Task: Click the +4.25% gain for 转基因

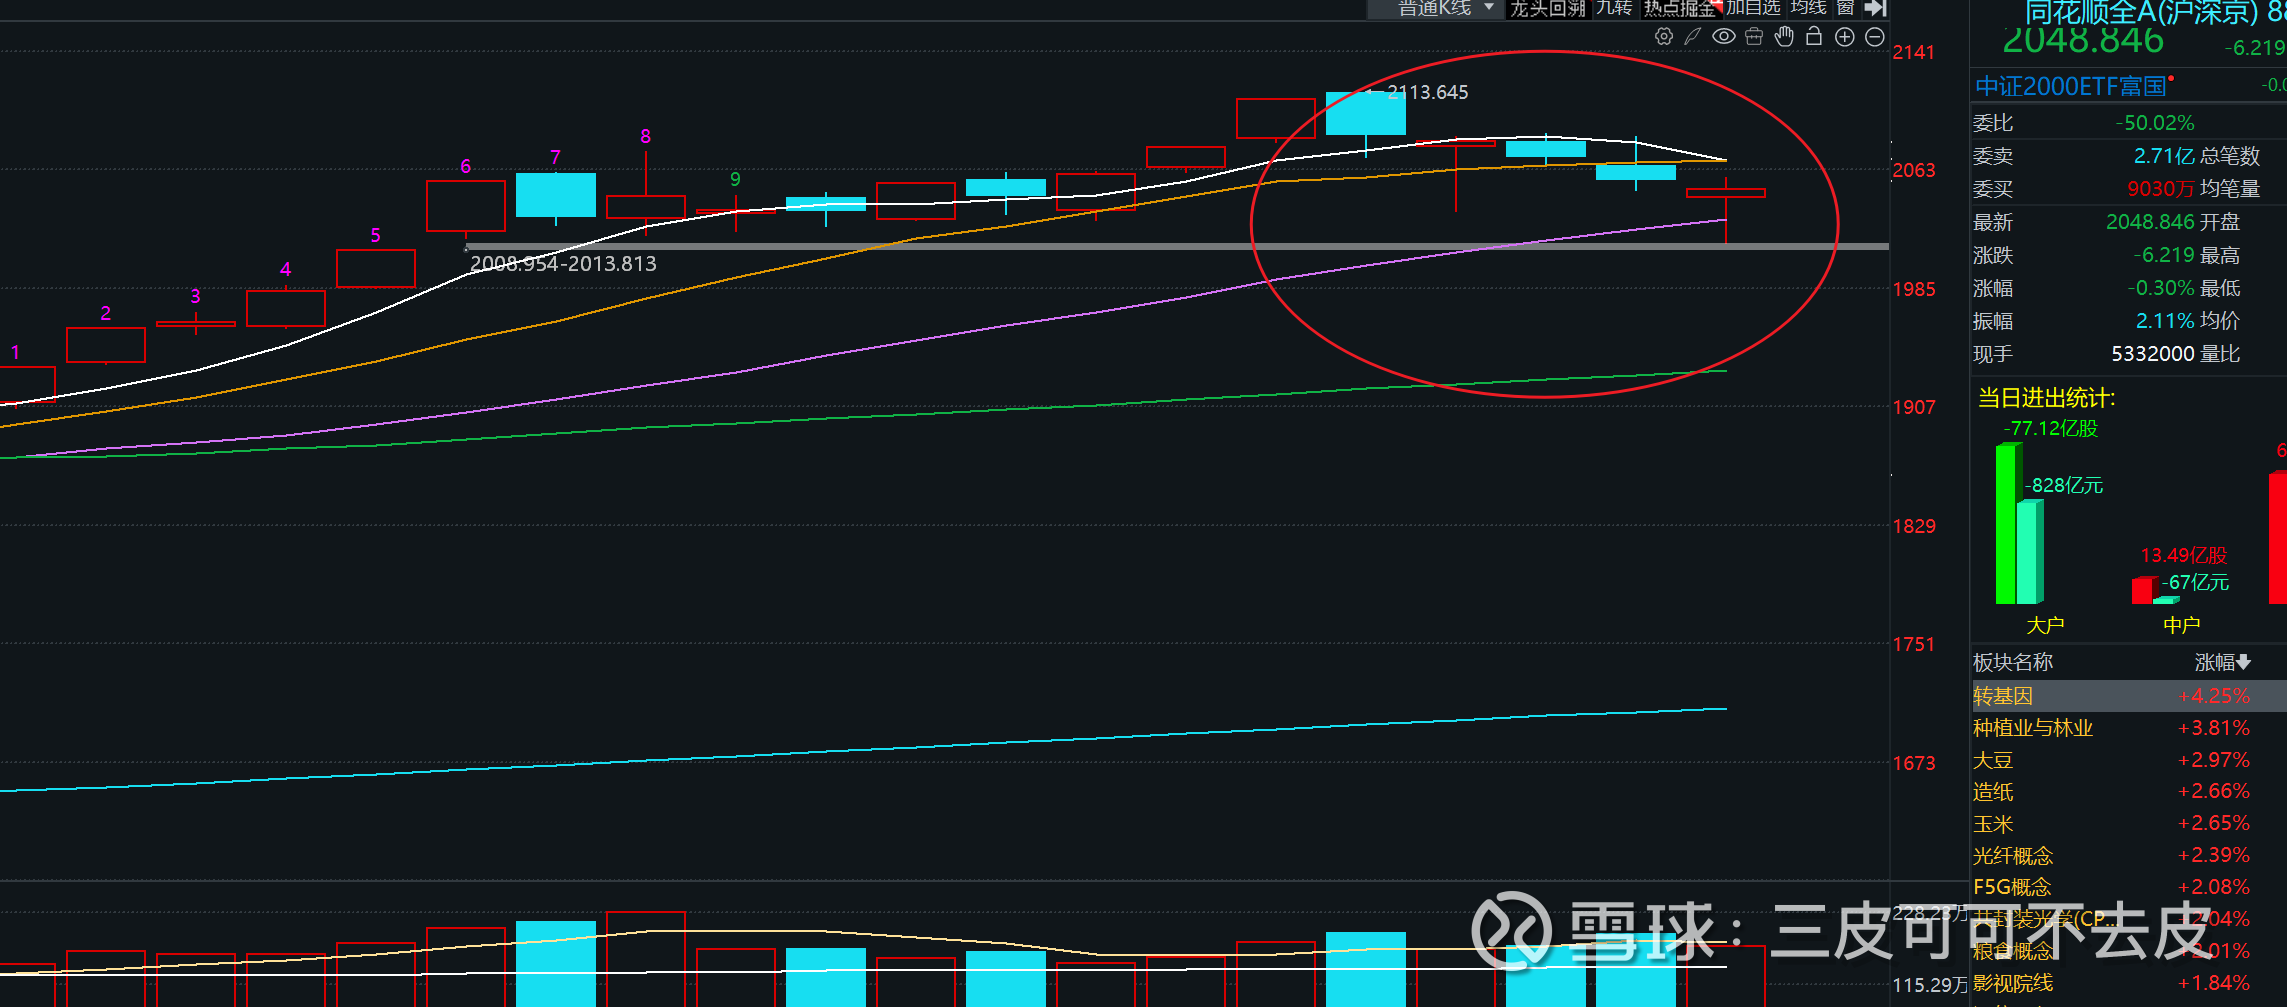Action: pos(2214,696)
